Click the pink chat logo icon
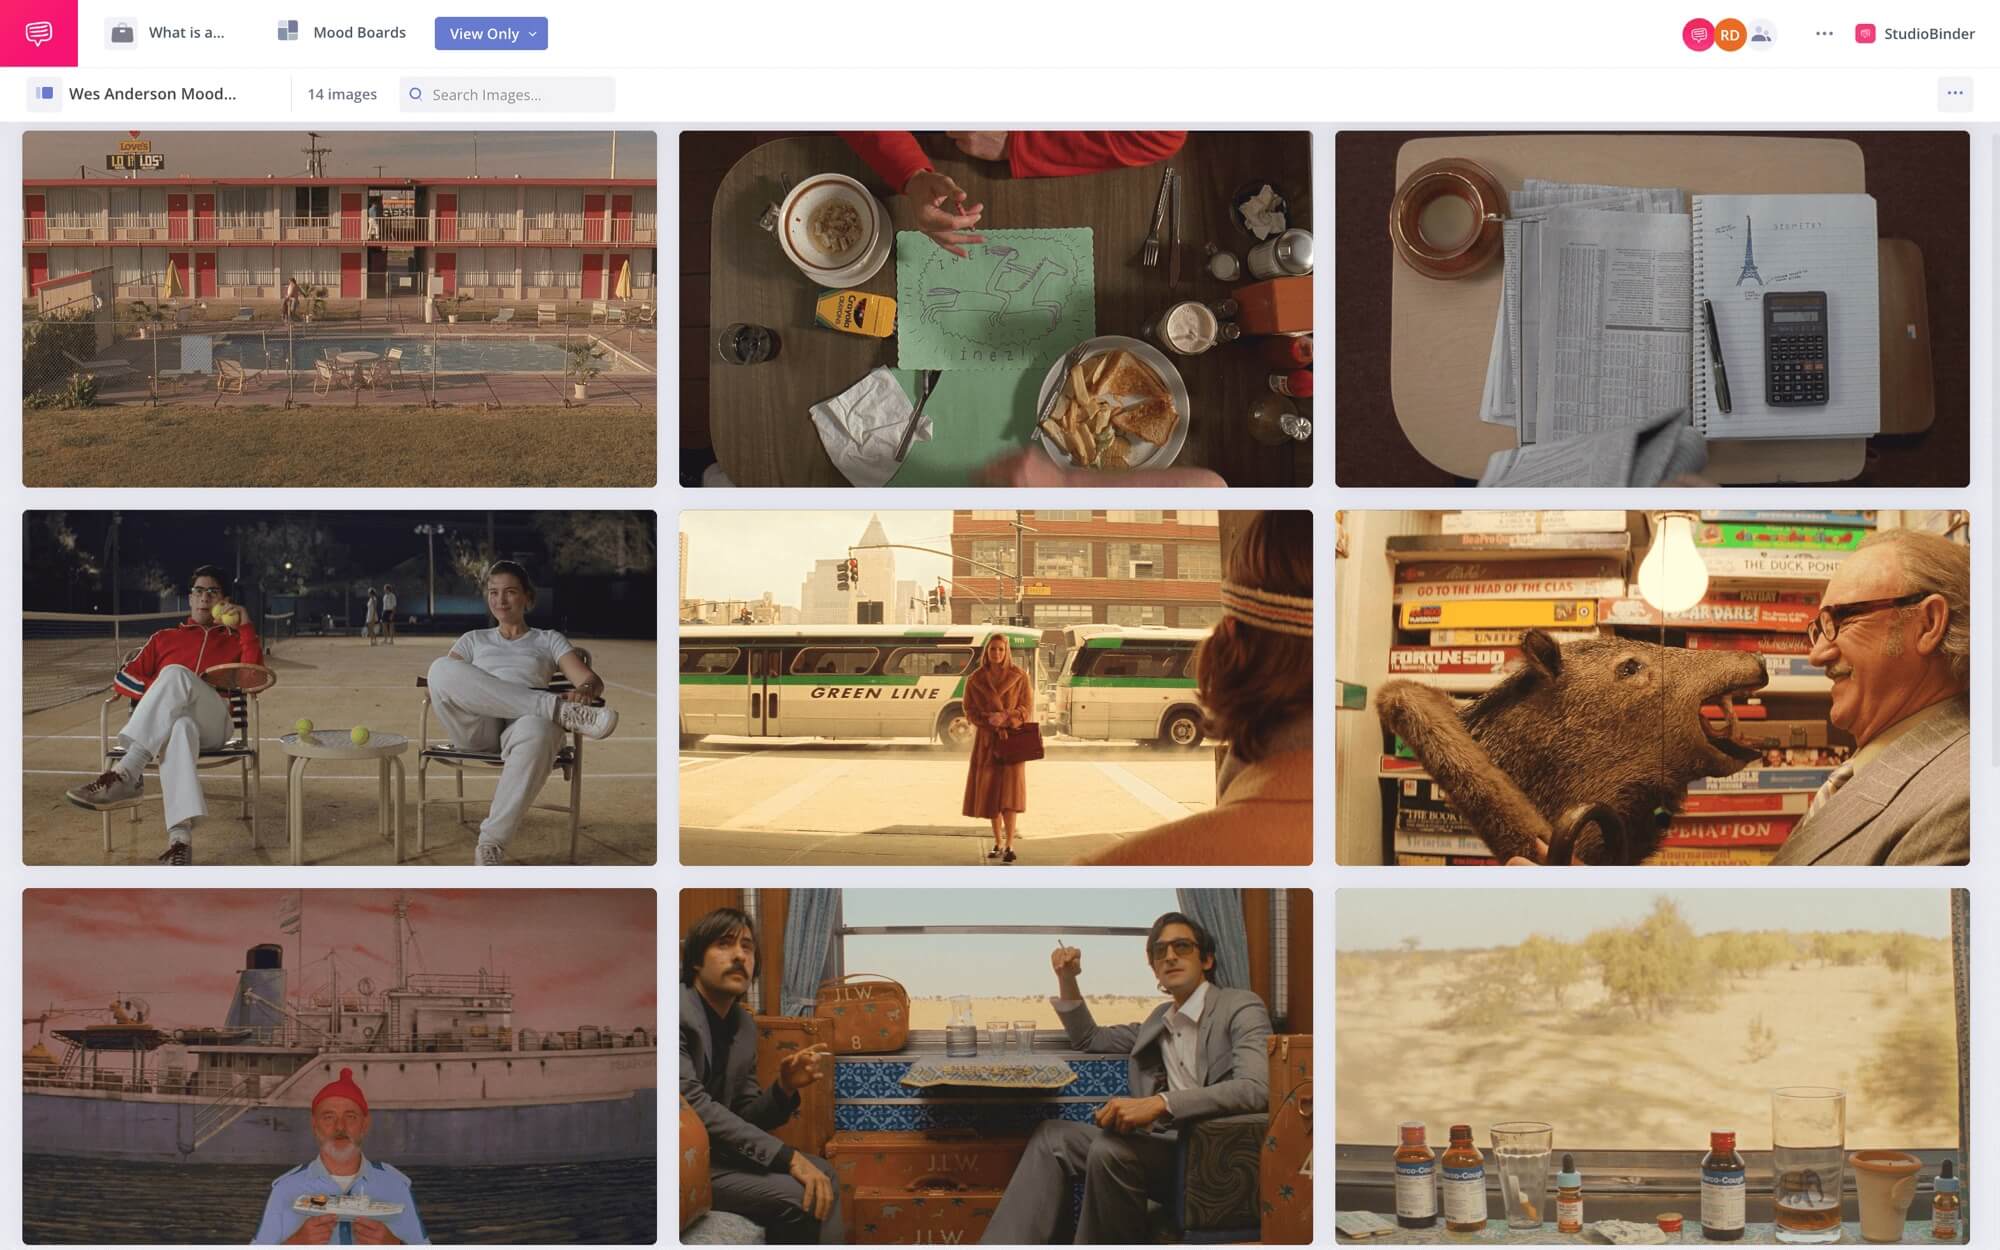Image resolution: width=2000 pixels, height=1250 pixels. [39, 33]
